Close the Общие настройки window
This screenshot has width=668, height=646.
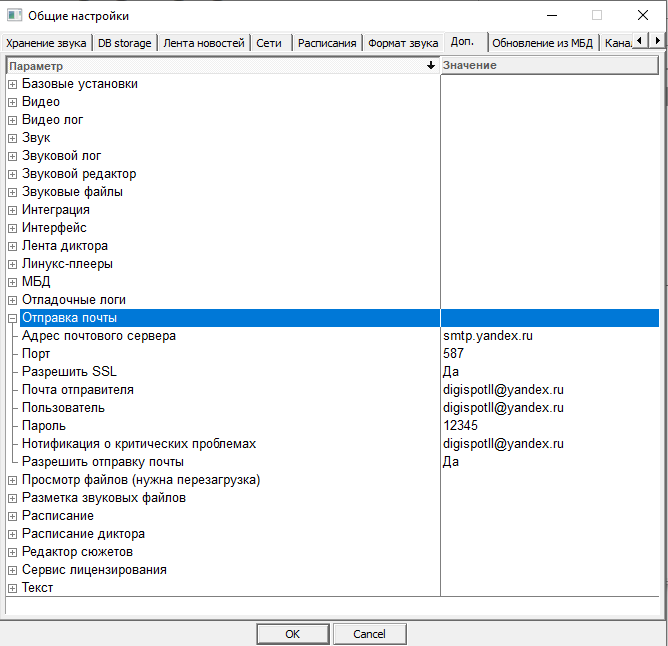point(643,15)
